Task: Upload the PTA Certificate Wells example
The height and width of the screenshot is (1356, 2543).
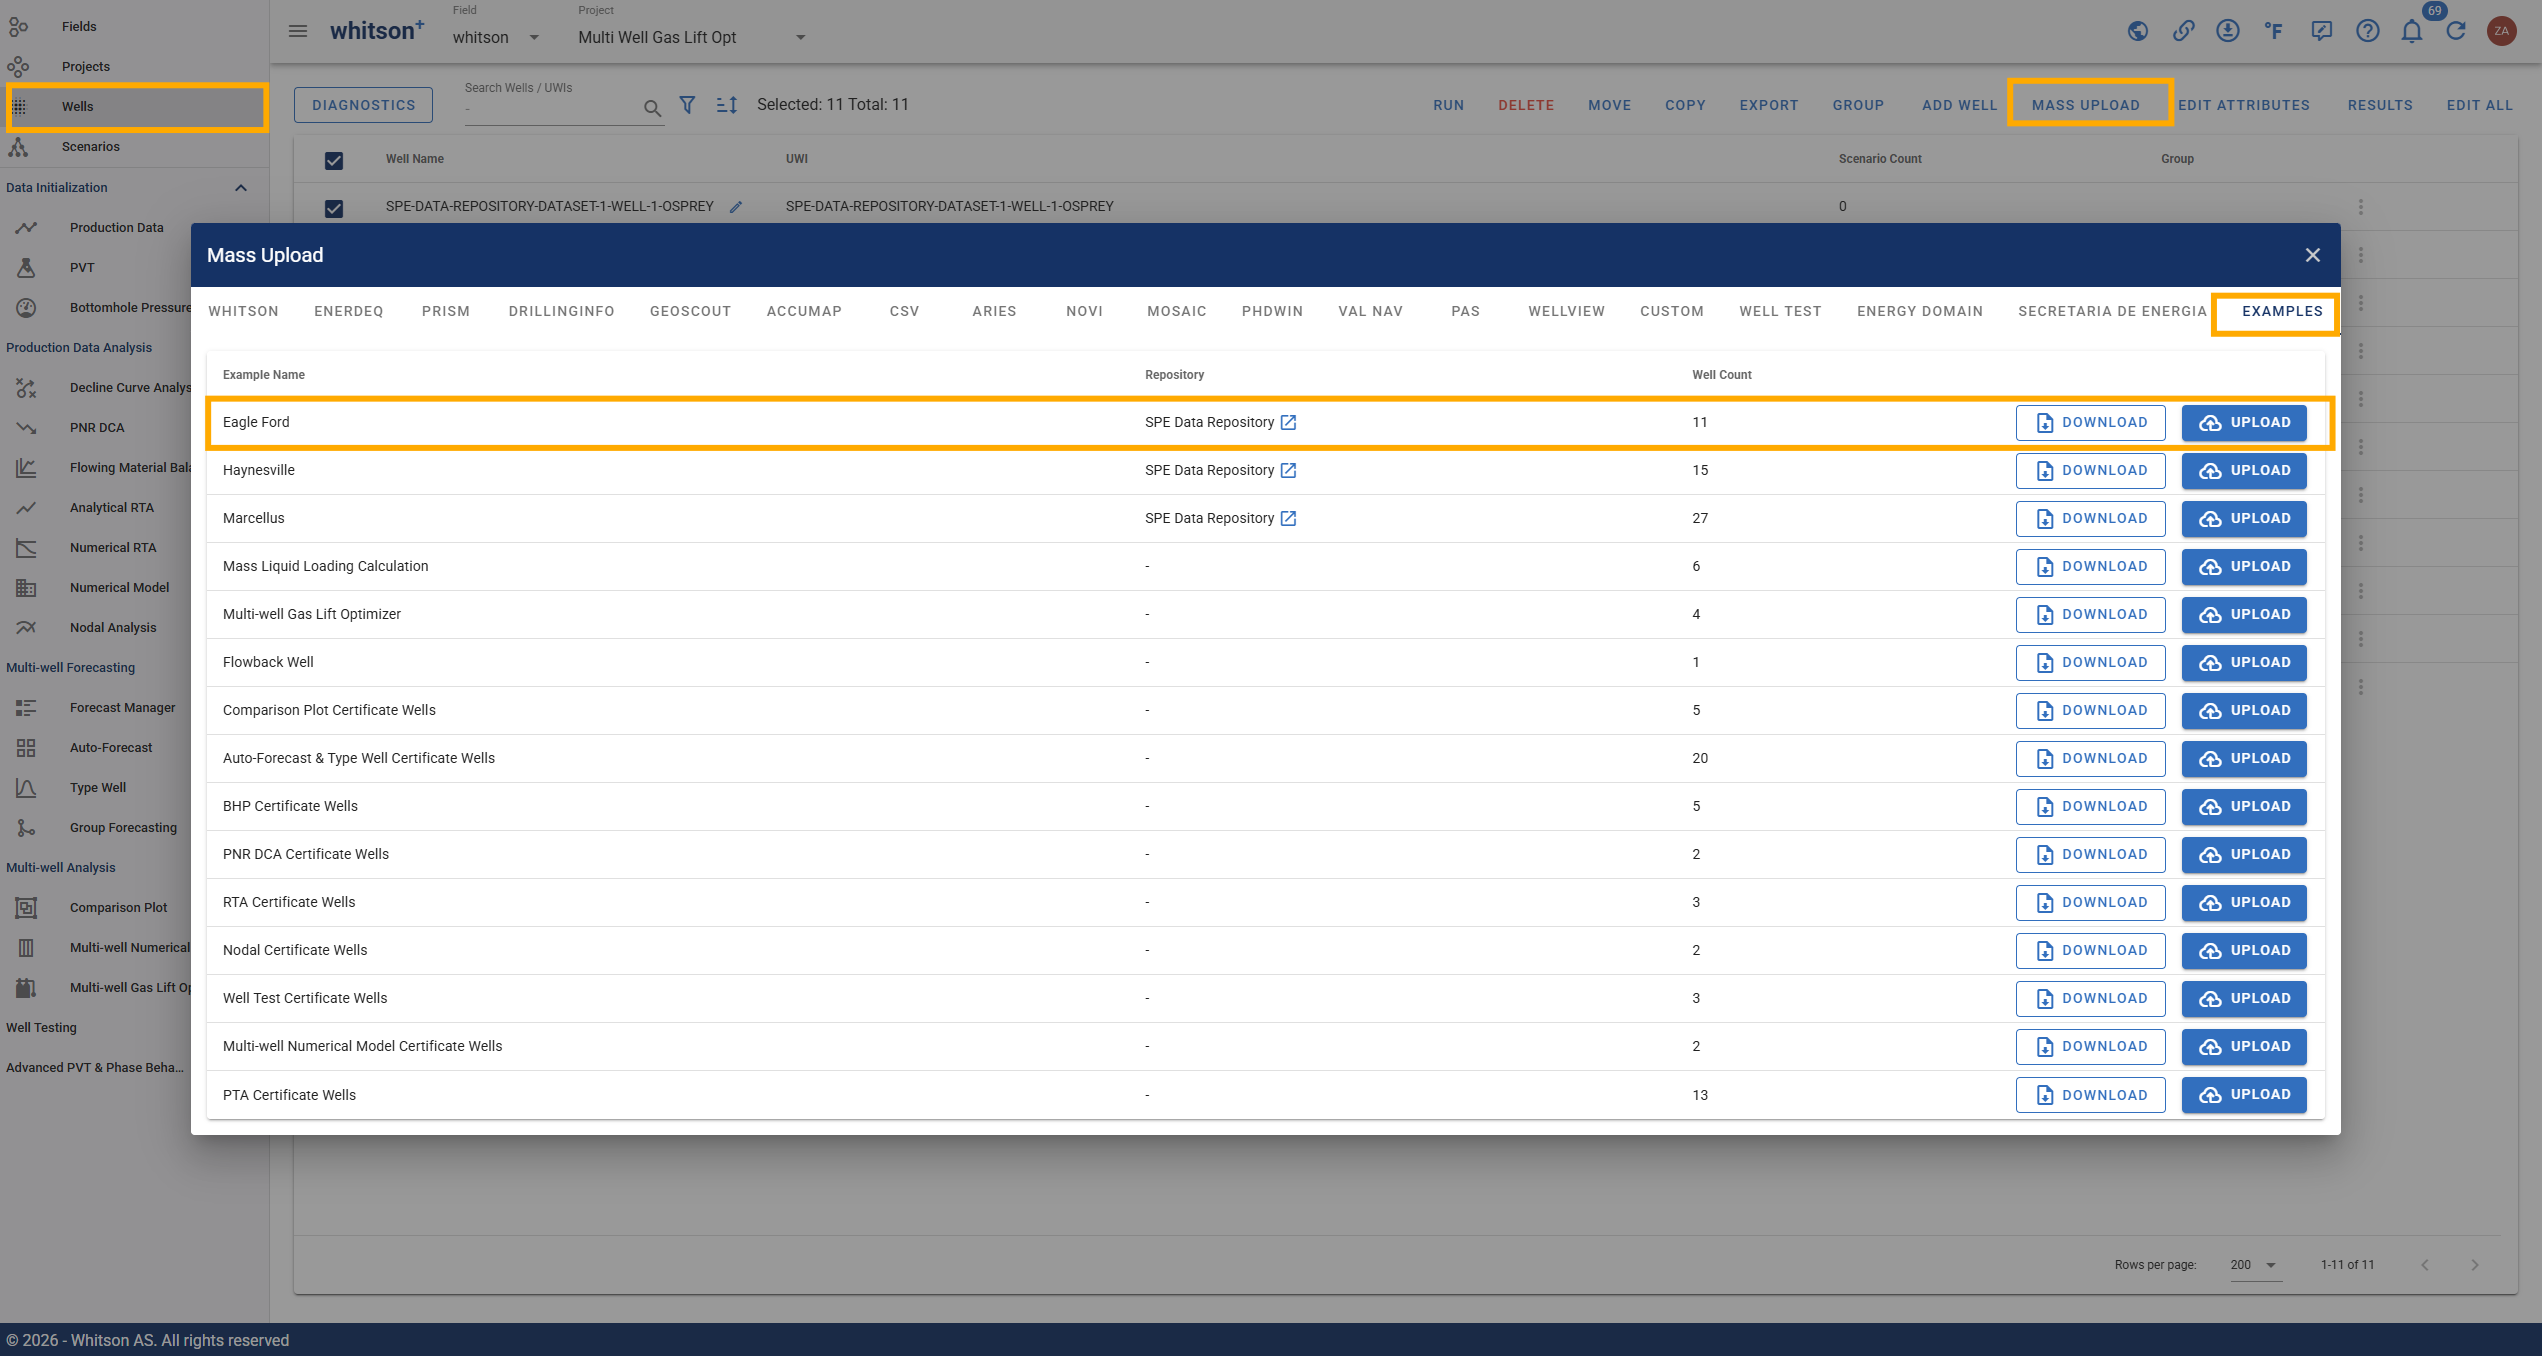Action: 2244,1095
